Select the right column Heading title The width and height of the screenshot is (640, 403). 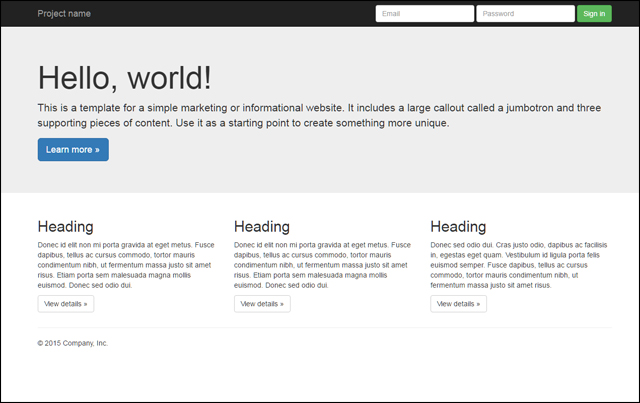(x=459, y=227)
